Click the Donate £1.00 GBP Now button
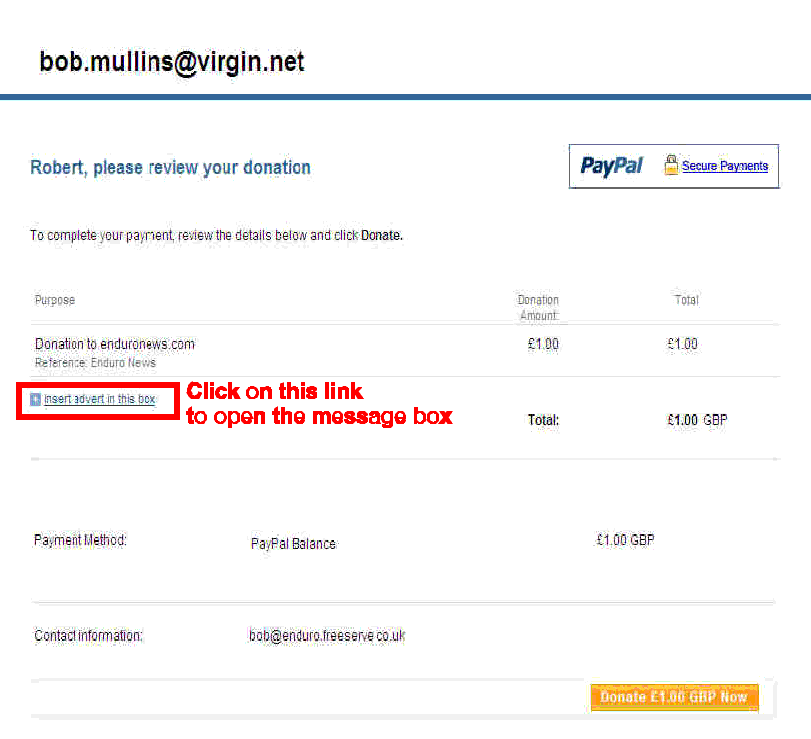Viewport: 811px width, 739px height. tap(674, 697)
